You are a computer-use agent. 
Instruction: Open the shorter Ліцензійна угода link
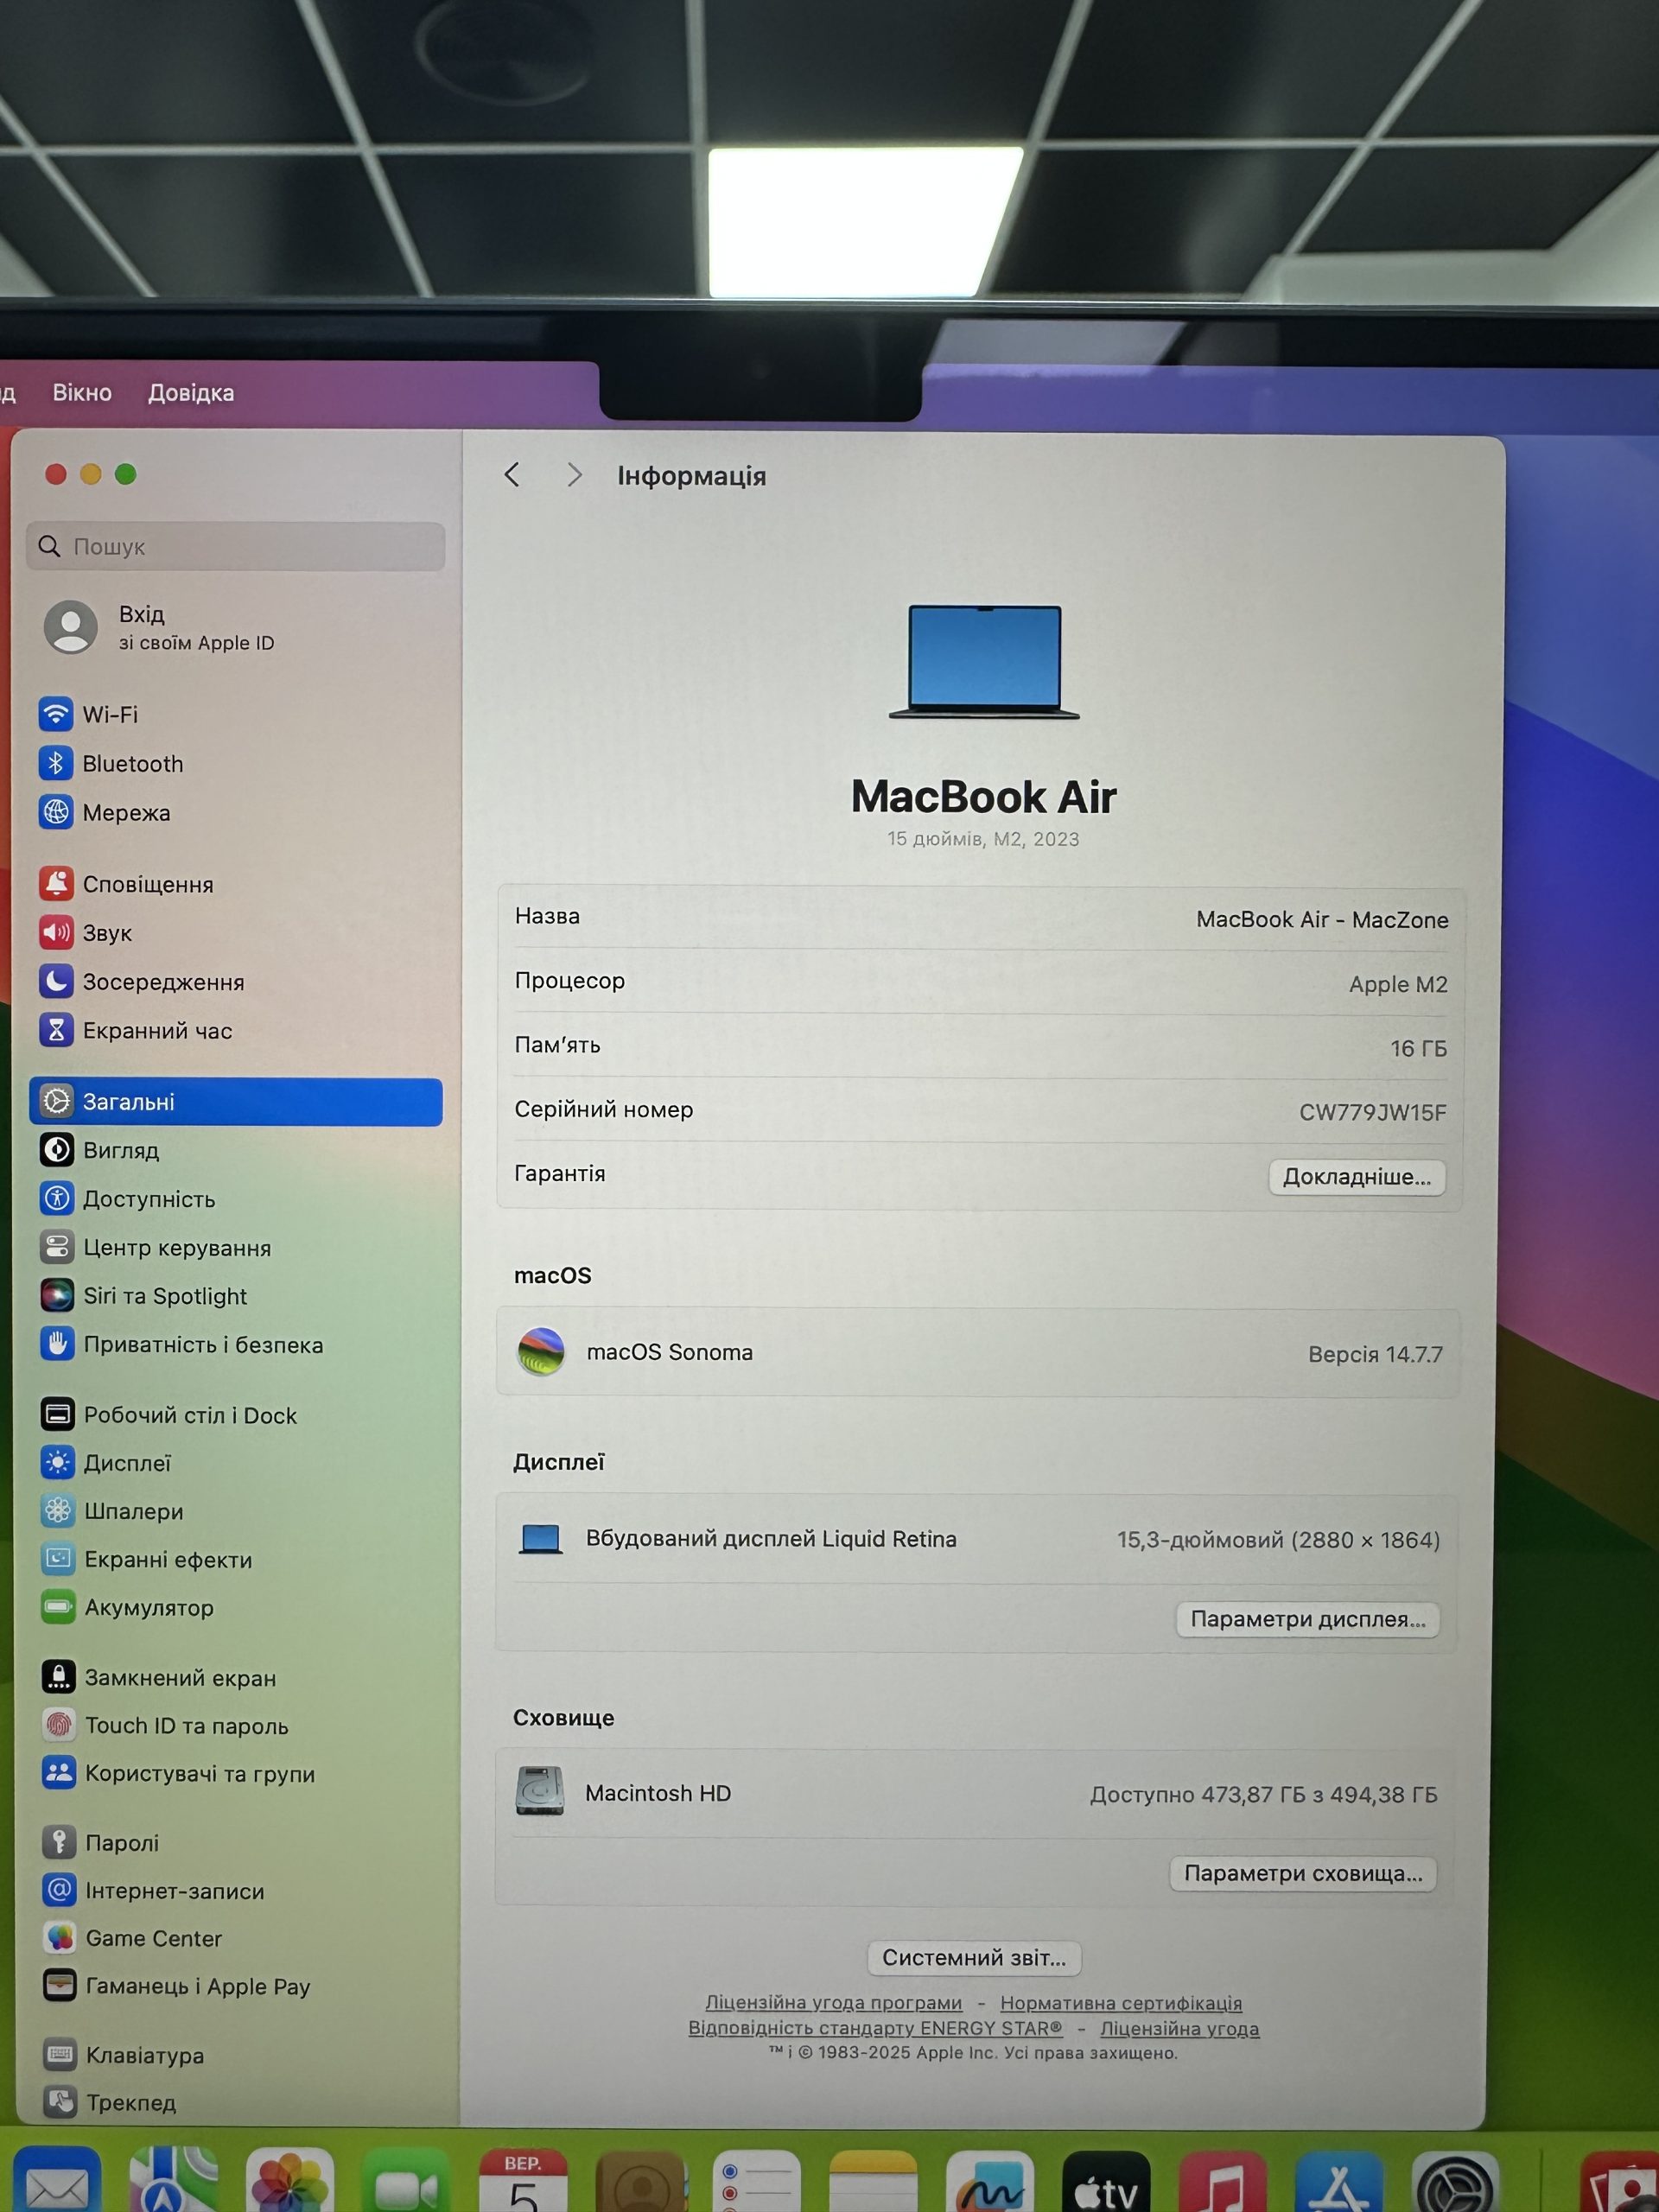pos(1180,2029)
